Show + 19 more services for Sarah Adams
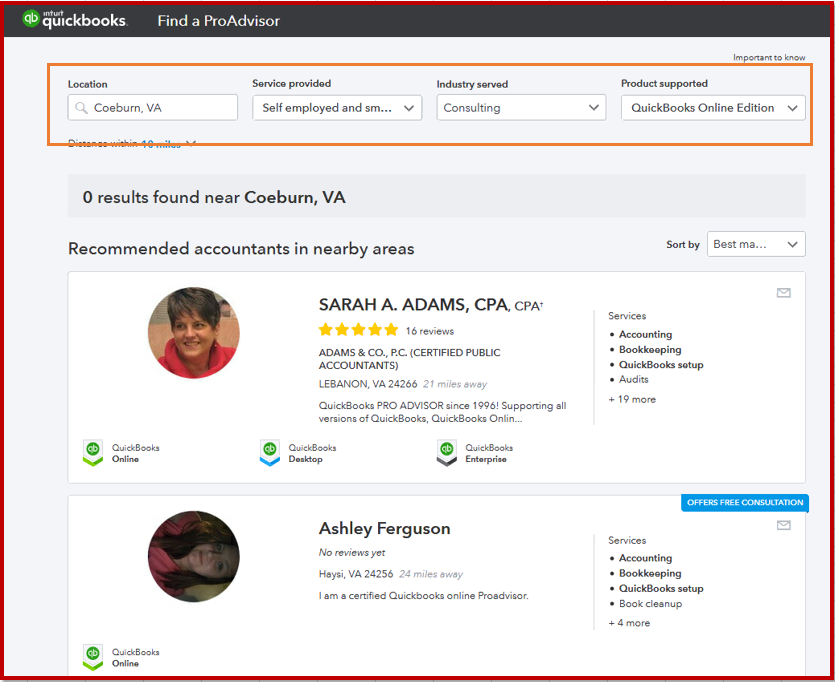835x682 pixels. [x=632, y=399]
